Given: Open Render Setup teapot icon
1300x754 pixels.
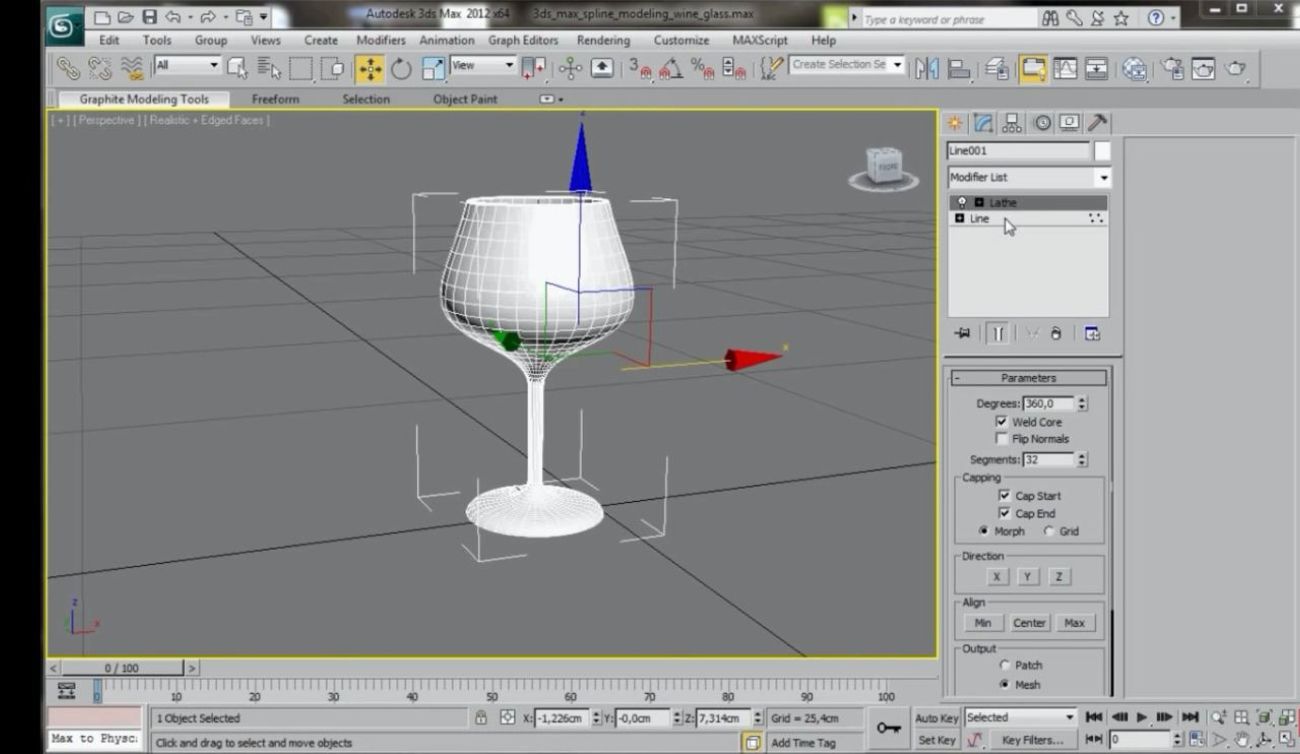Looking at the screenshot, I should coord(1172,68).
